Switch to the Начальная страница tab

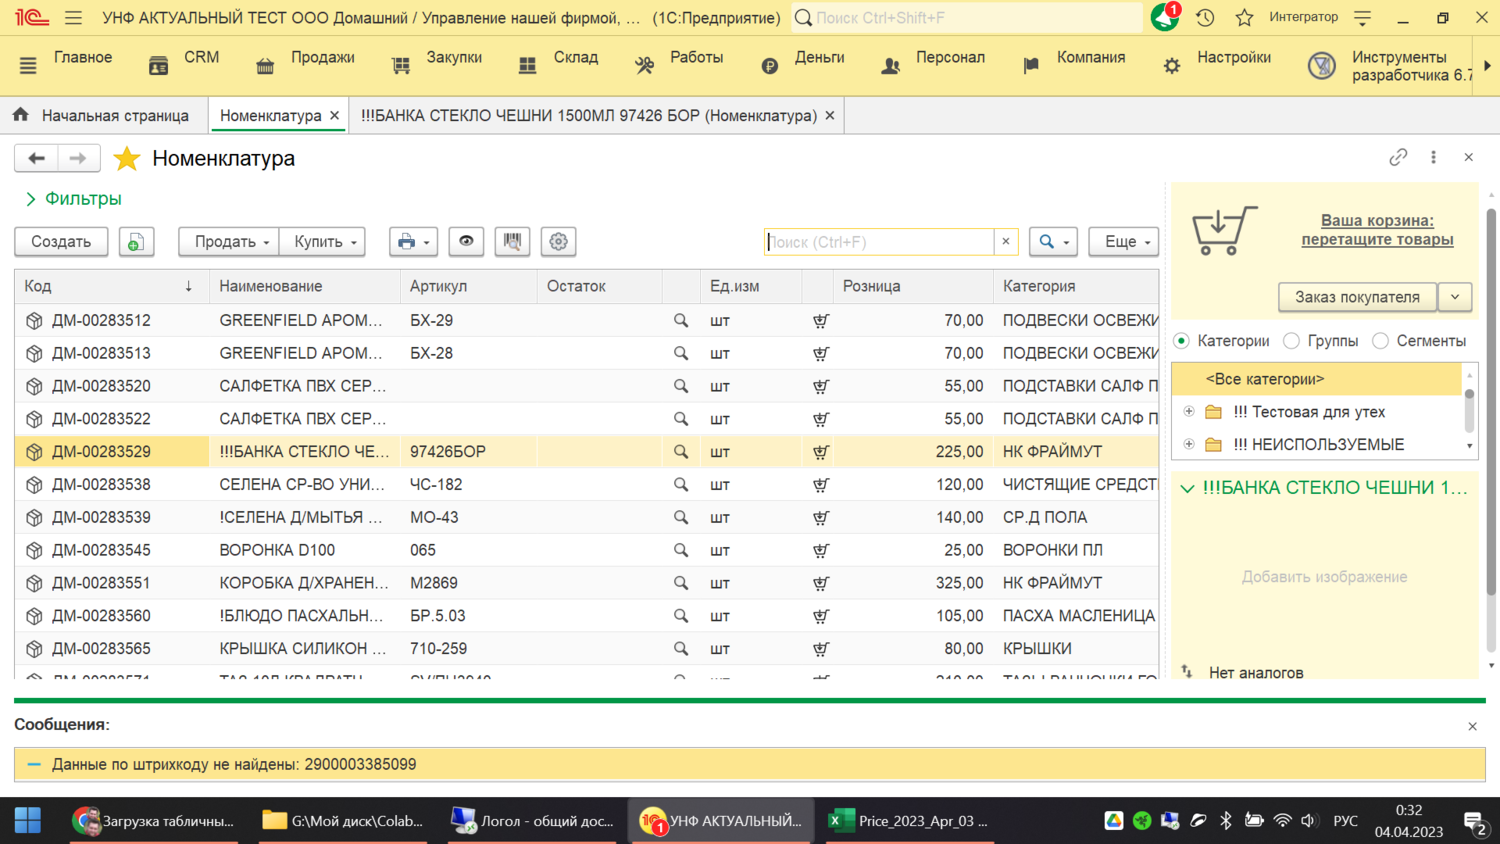tap(103, 115)
